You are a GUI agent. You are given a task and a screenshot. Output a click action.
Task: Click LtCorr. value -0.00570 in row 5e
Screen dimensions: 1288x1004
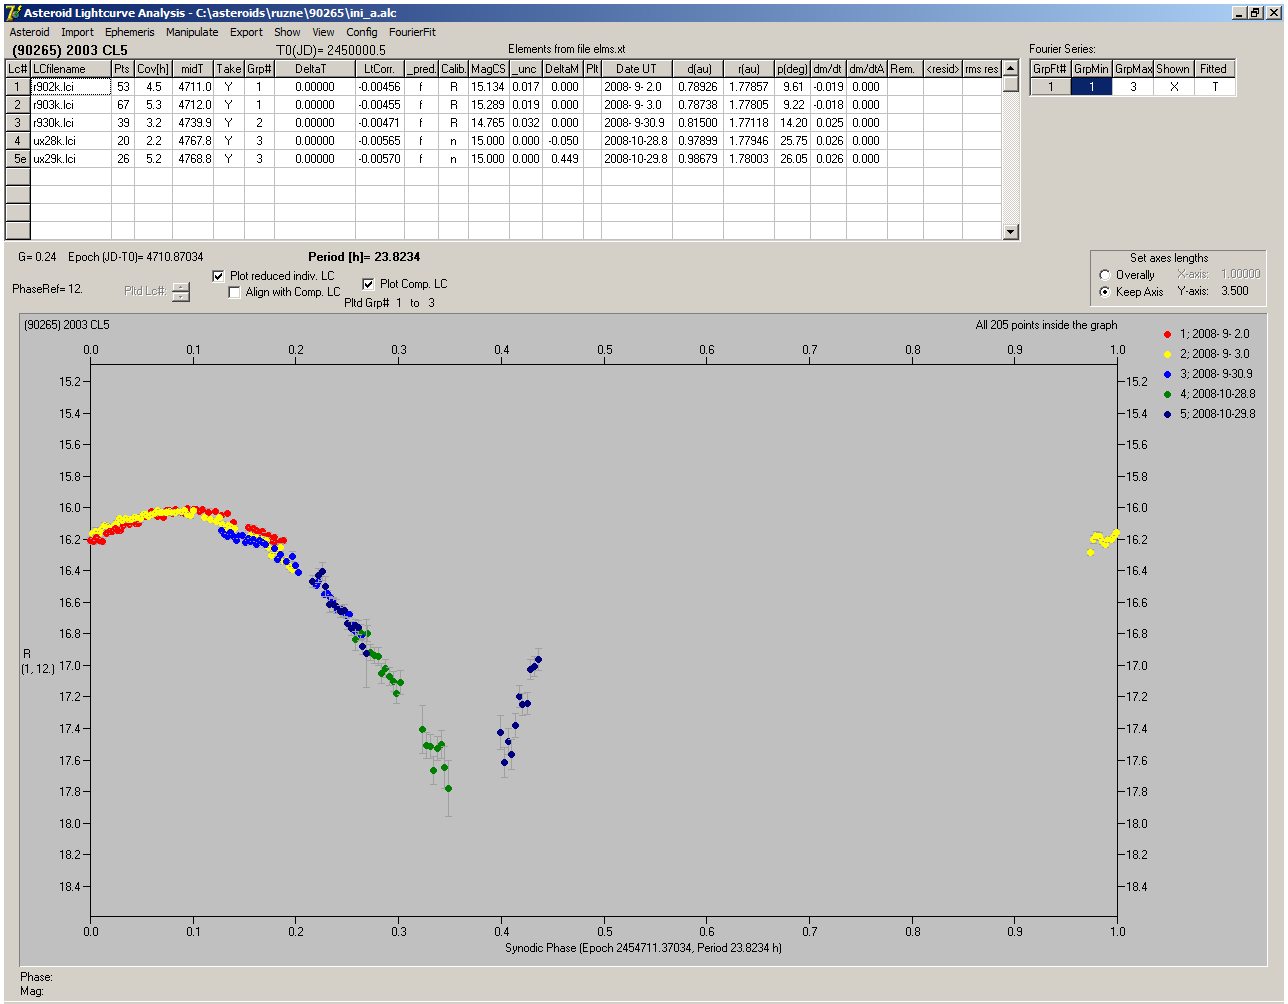[380, 159]
